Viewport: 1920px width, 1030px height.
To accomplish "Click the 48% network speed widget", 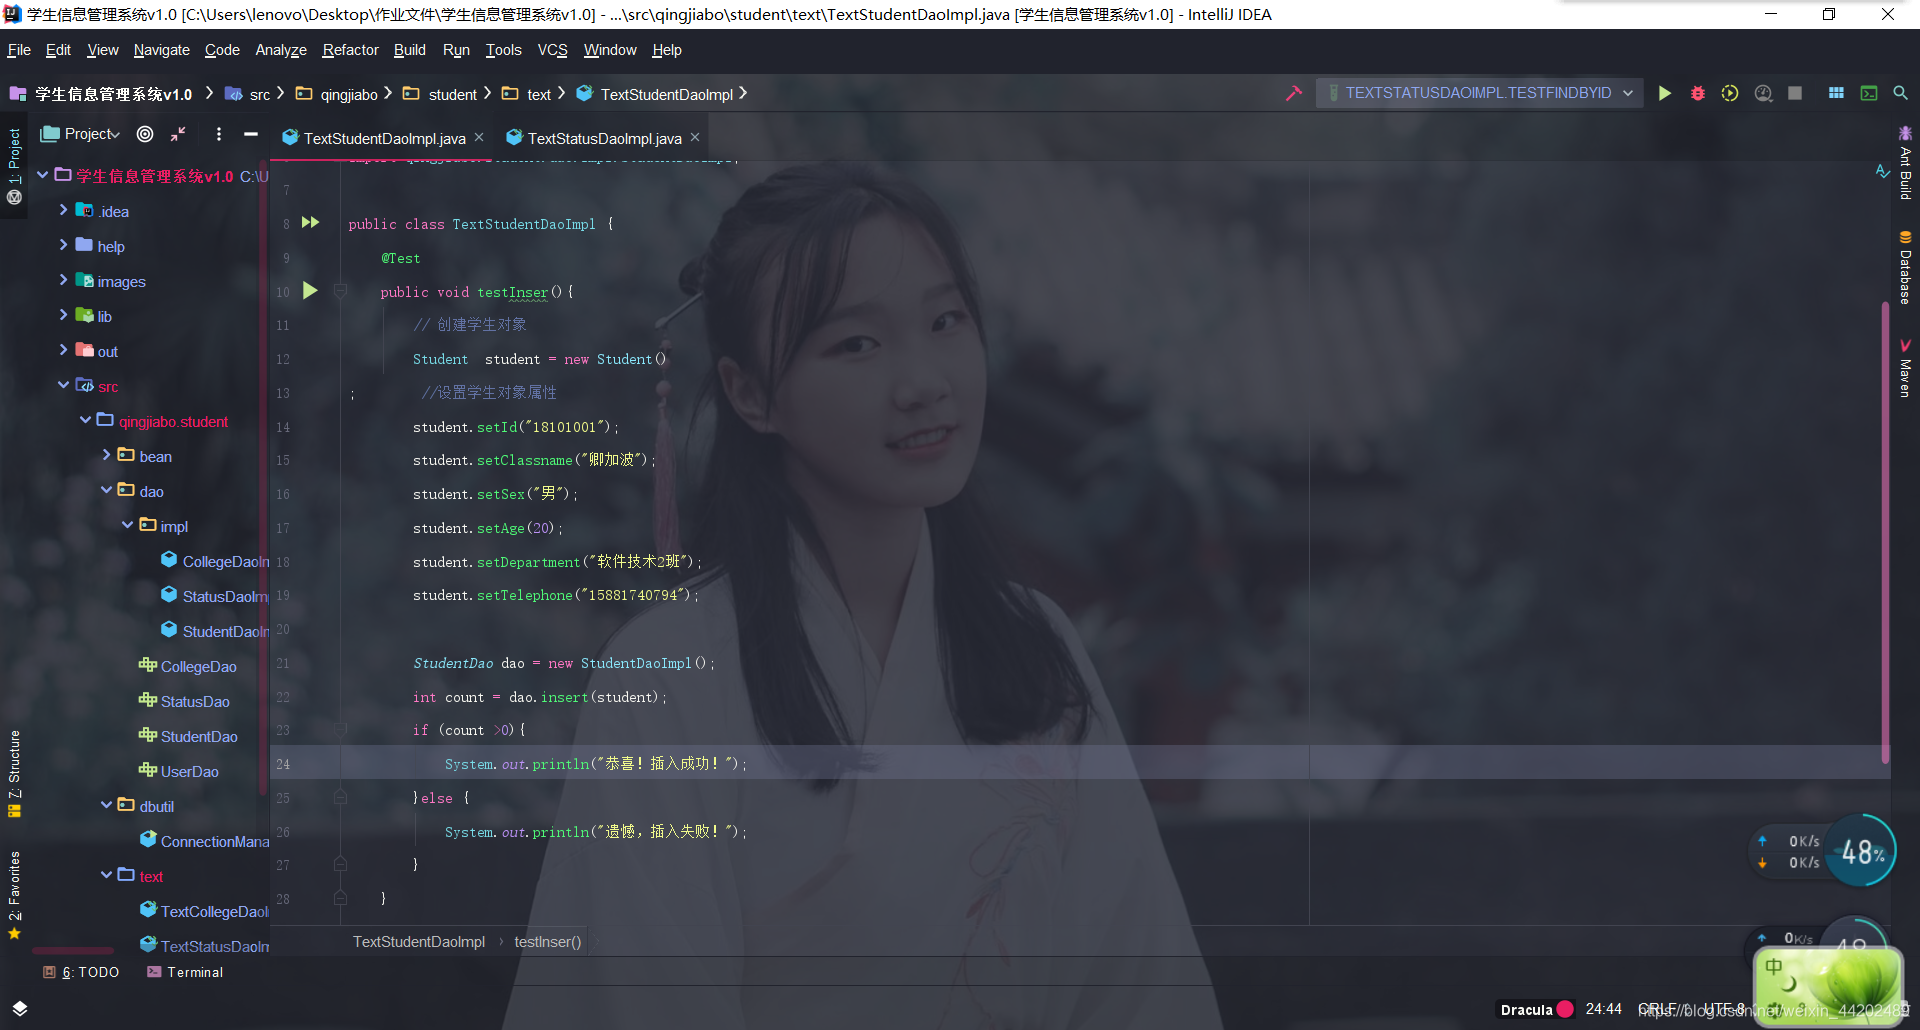I will [x=1861, y=852].
